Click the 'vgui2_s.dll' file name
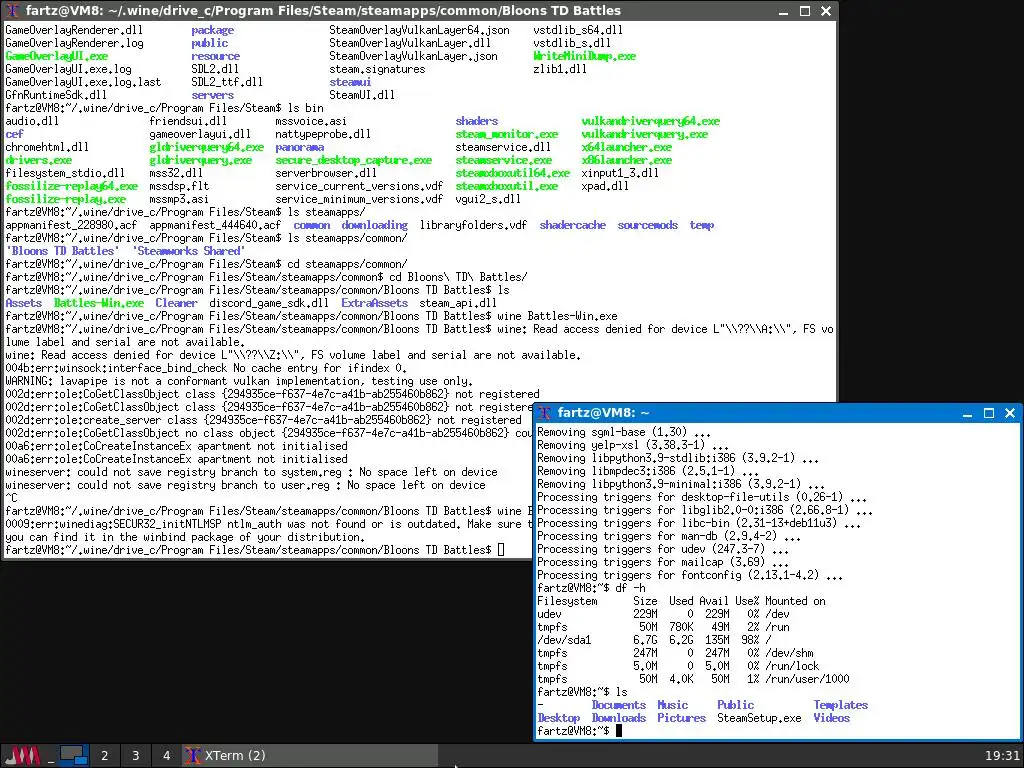 pyautogui.click(x=488, y=199)
